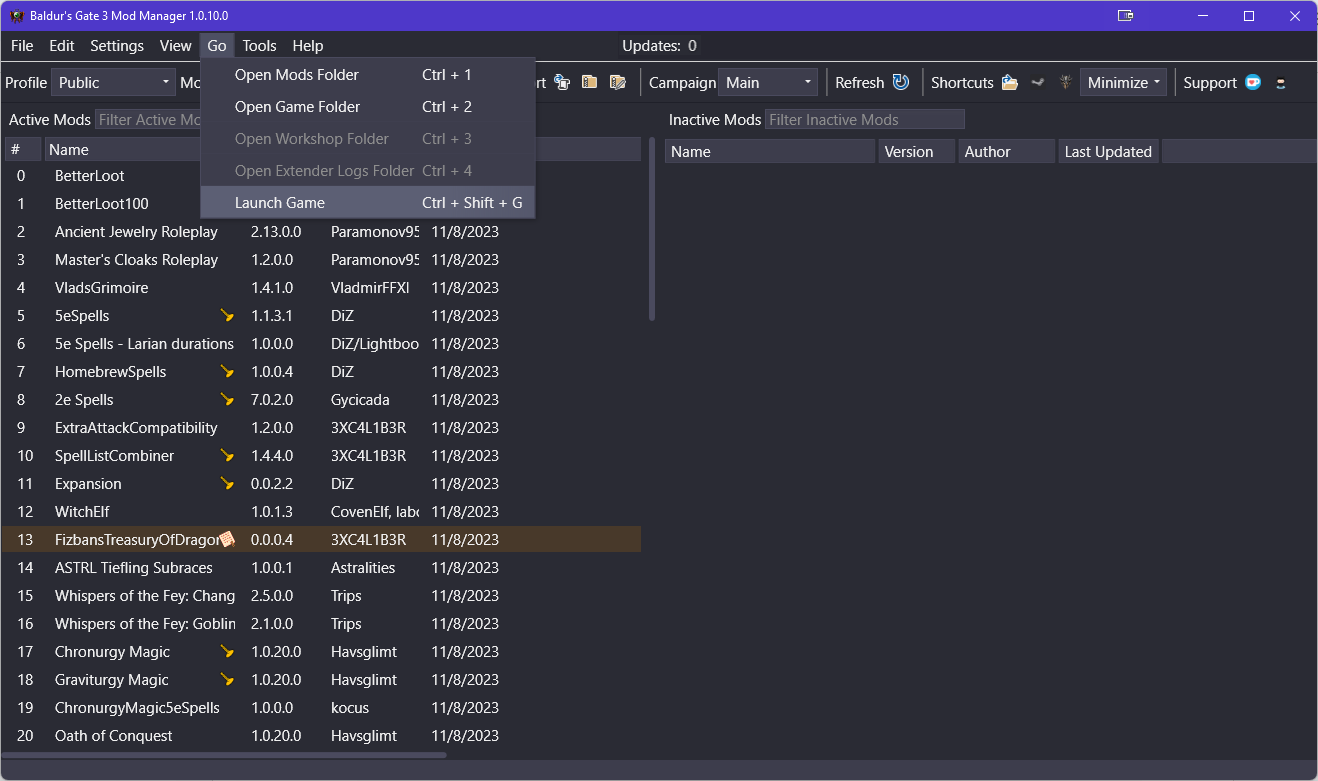This screenshot has height=781, width=1318.
Task: Click the Active Mods vertical scrollbar thumb
Action: click(x=652, y=229)
